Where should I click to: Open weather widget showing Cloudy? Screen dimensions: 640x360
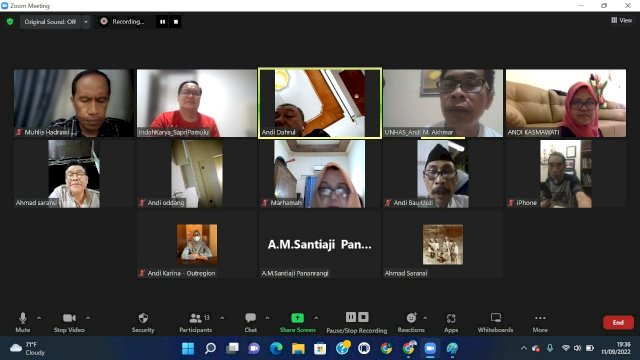click(x=27, y=348)
